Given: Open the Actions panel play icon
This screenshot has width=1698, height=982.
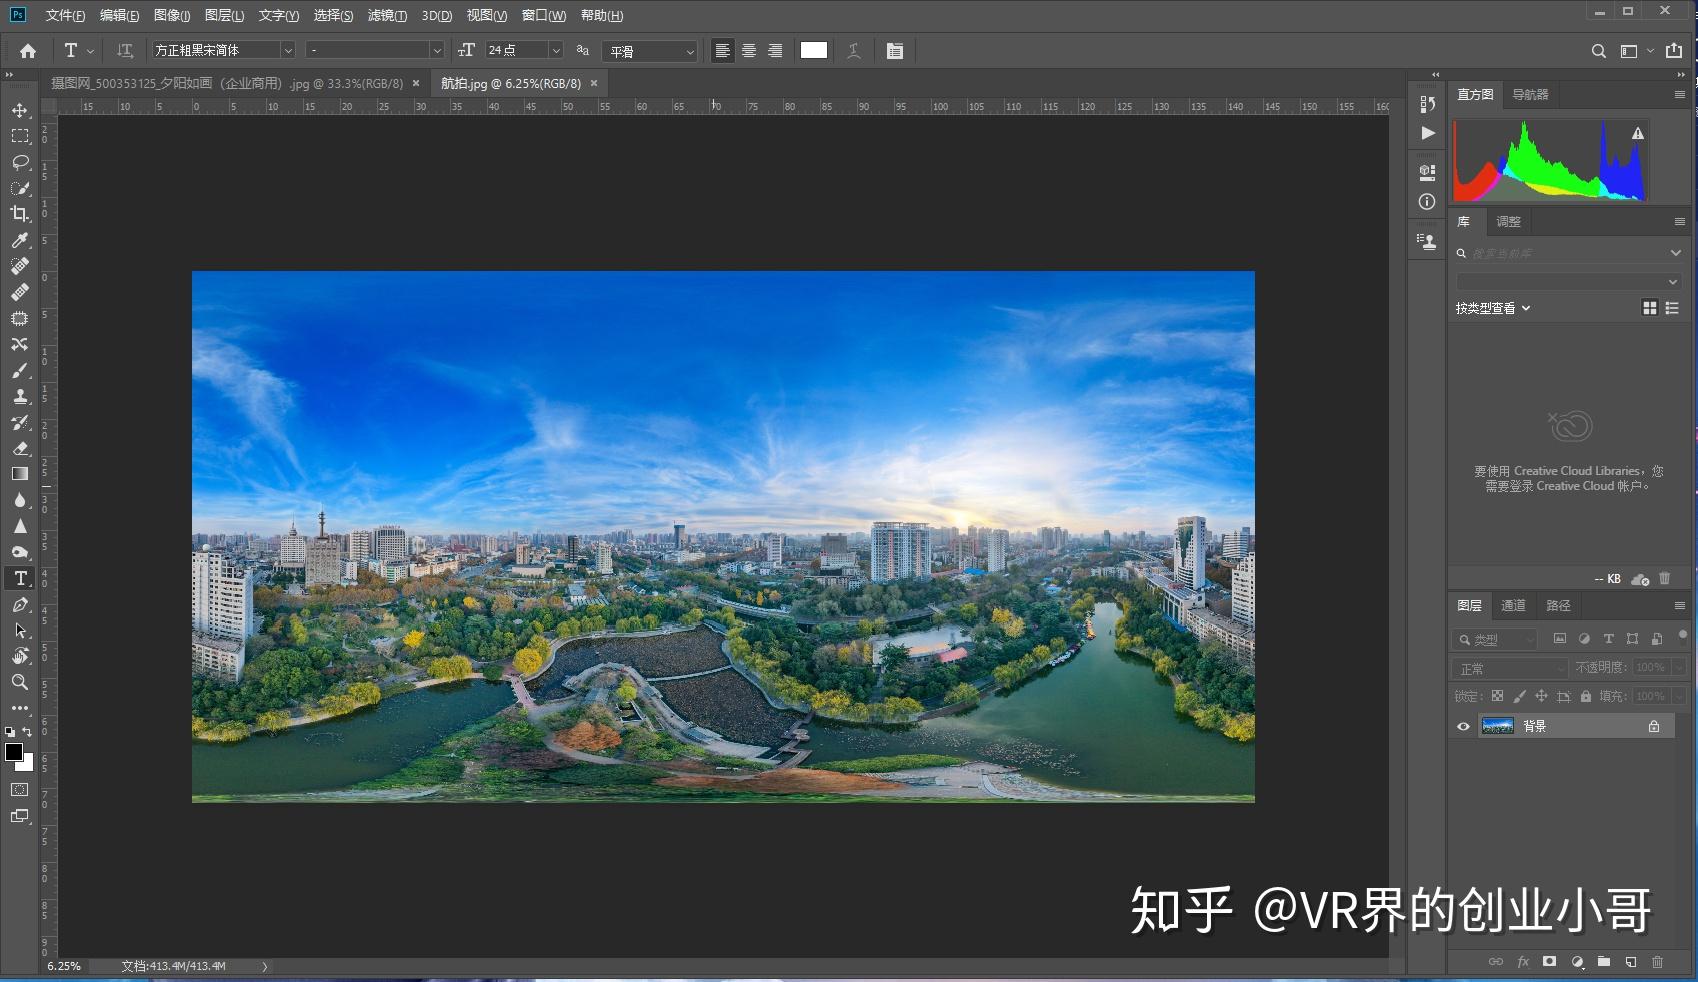Looking at the screenshot, I should (x=1428, y=132).
